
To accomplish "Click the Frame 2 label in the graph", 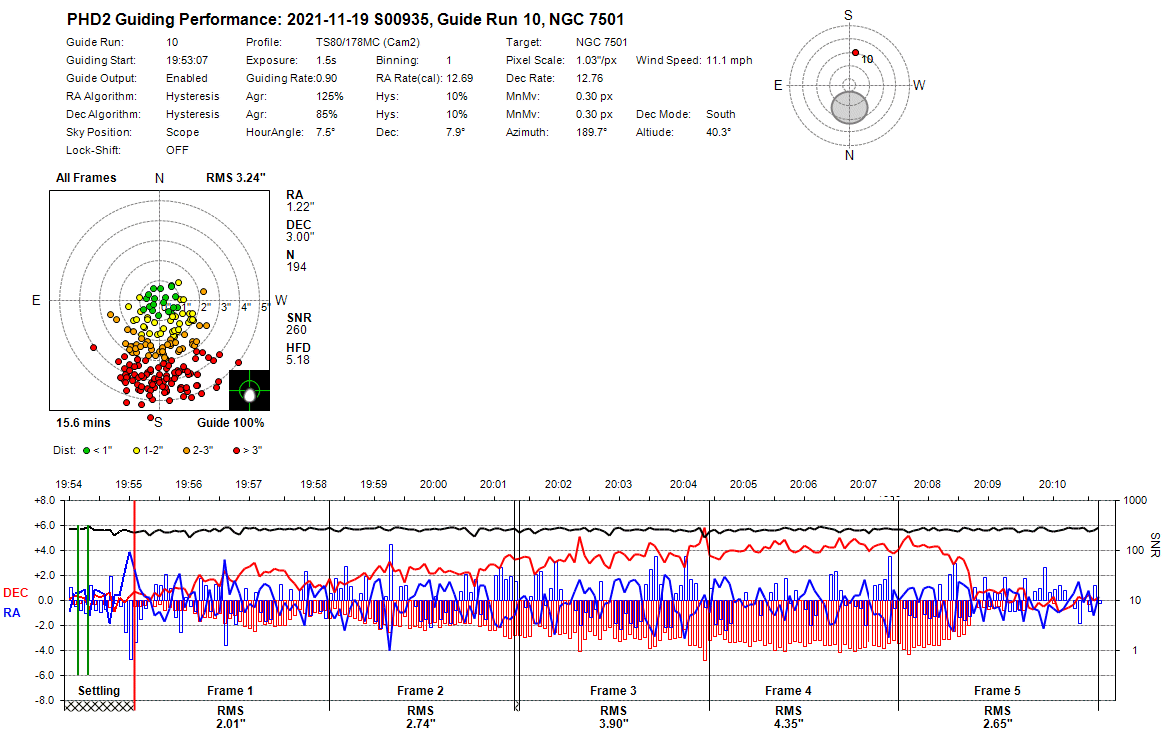I will click(420, 690).
